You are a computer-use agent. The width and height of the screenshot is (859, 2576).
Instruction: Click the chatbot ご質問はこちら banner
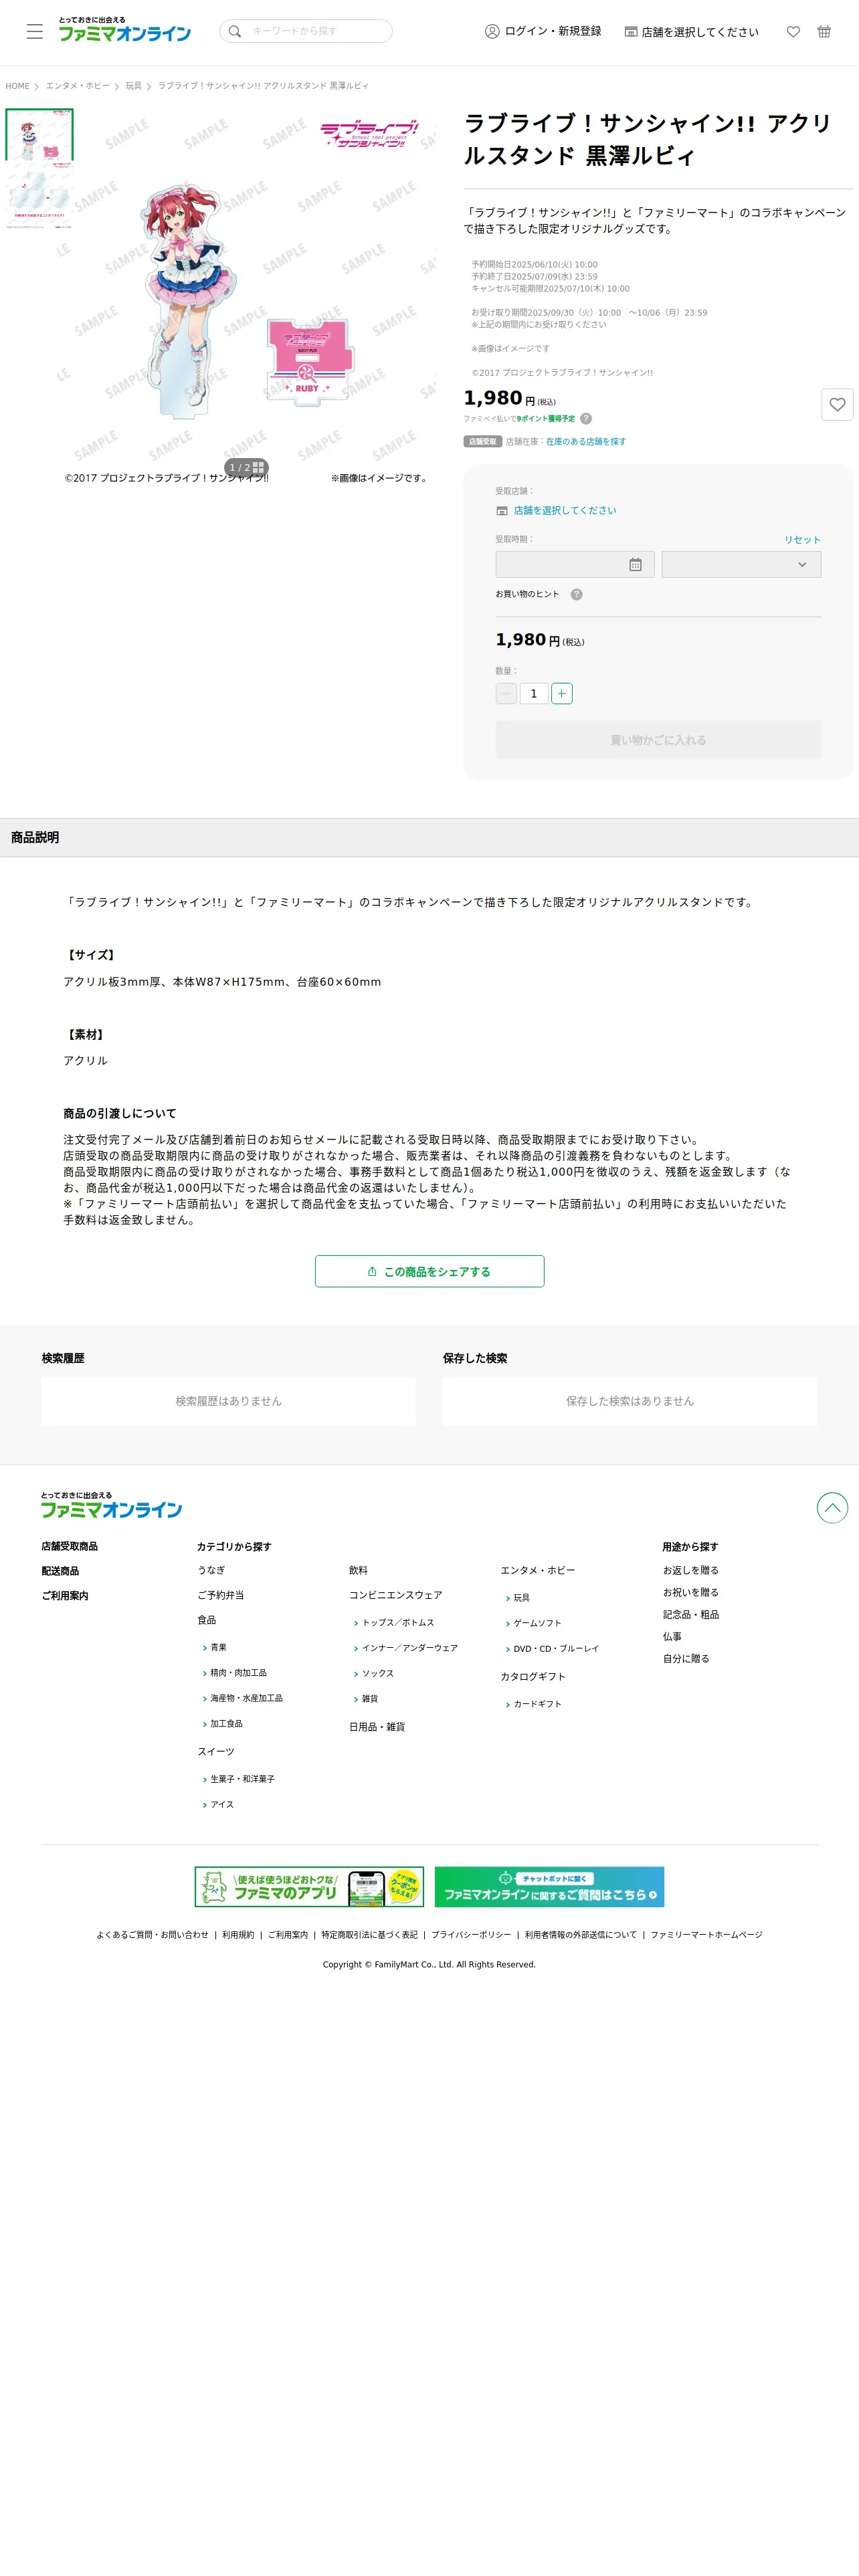click(x=549, y=1887)
